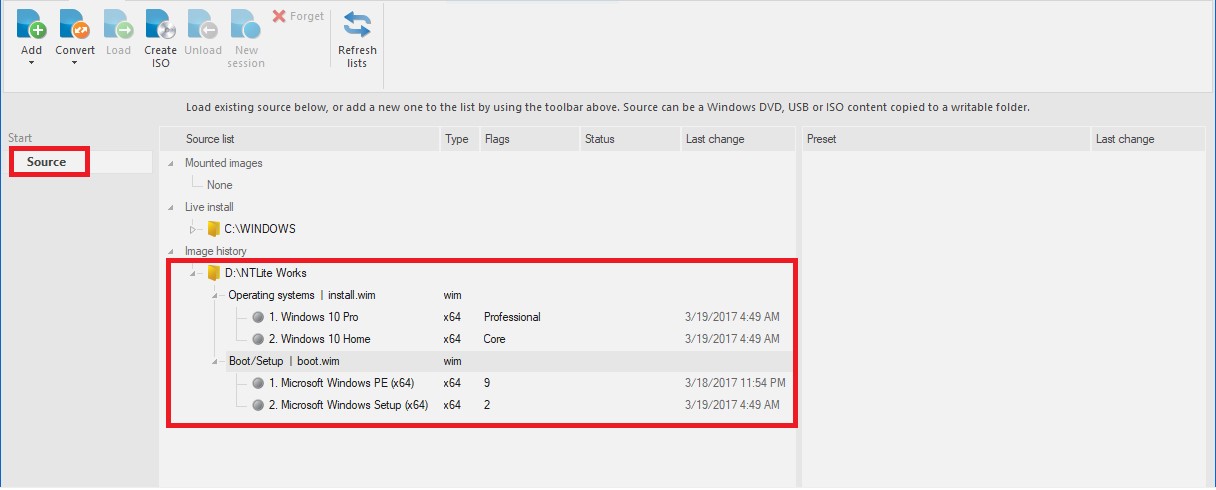This screenshot has width=1216, height=490.
Task: Select Microsoft Windows PE (x64) entry
Action: [341, 383]
